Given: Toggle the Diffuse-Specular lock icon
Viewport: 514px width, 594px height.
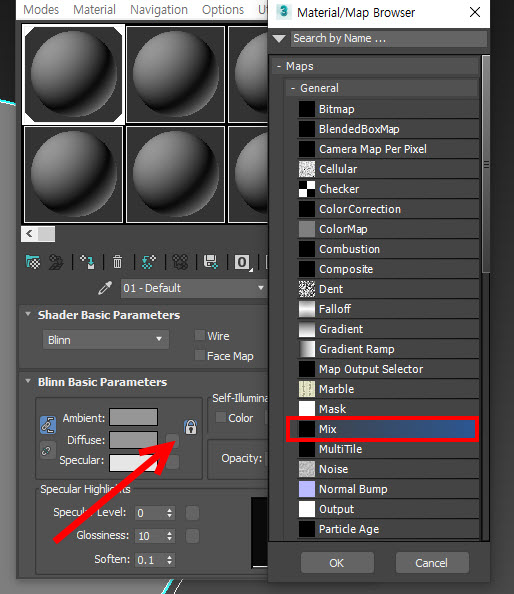Looking at the screenshot, I should point(47,450).
